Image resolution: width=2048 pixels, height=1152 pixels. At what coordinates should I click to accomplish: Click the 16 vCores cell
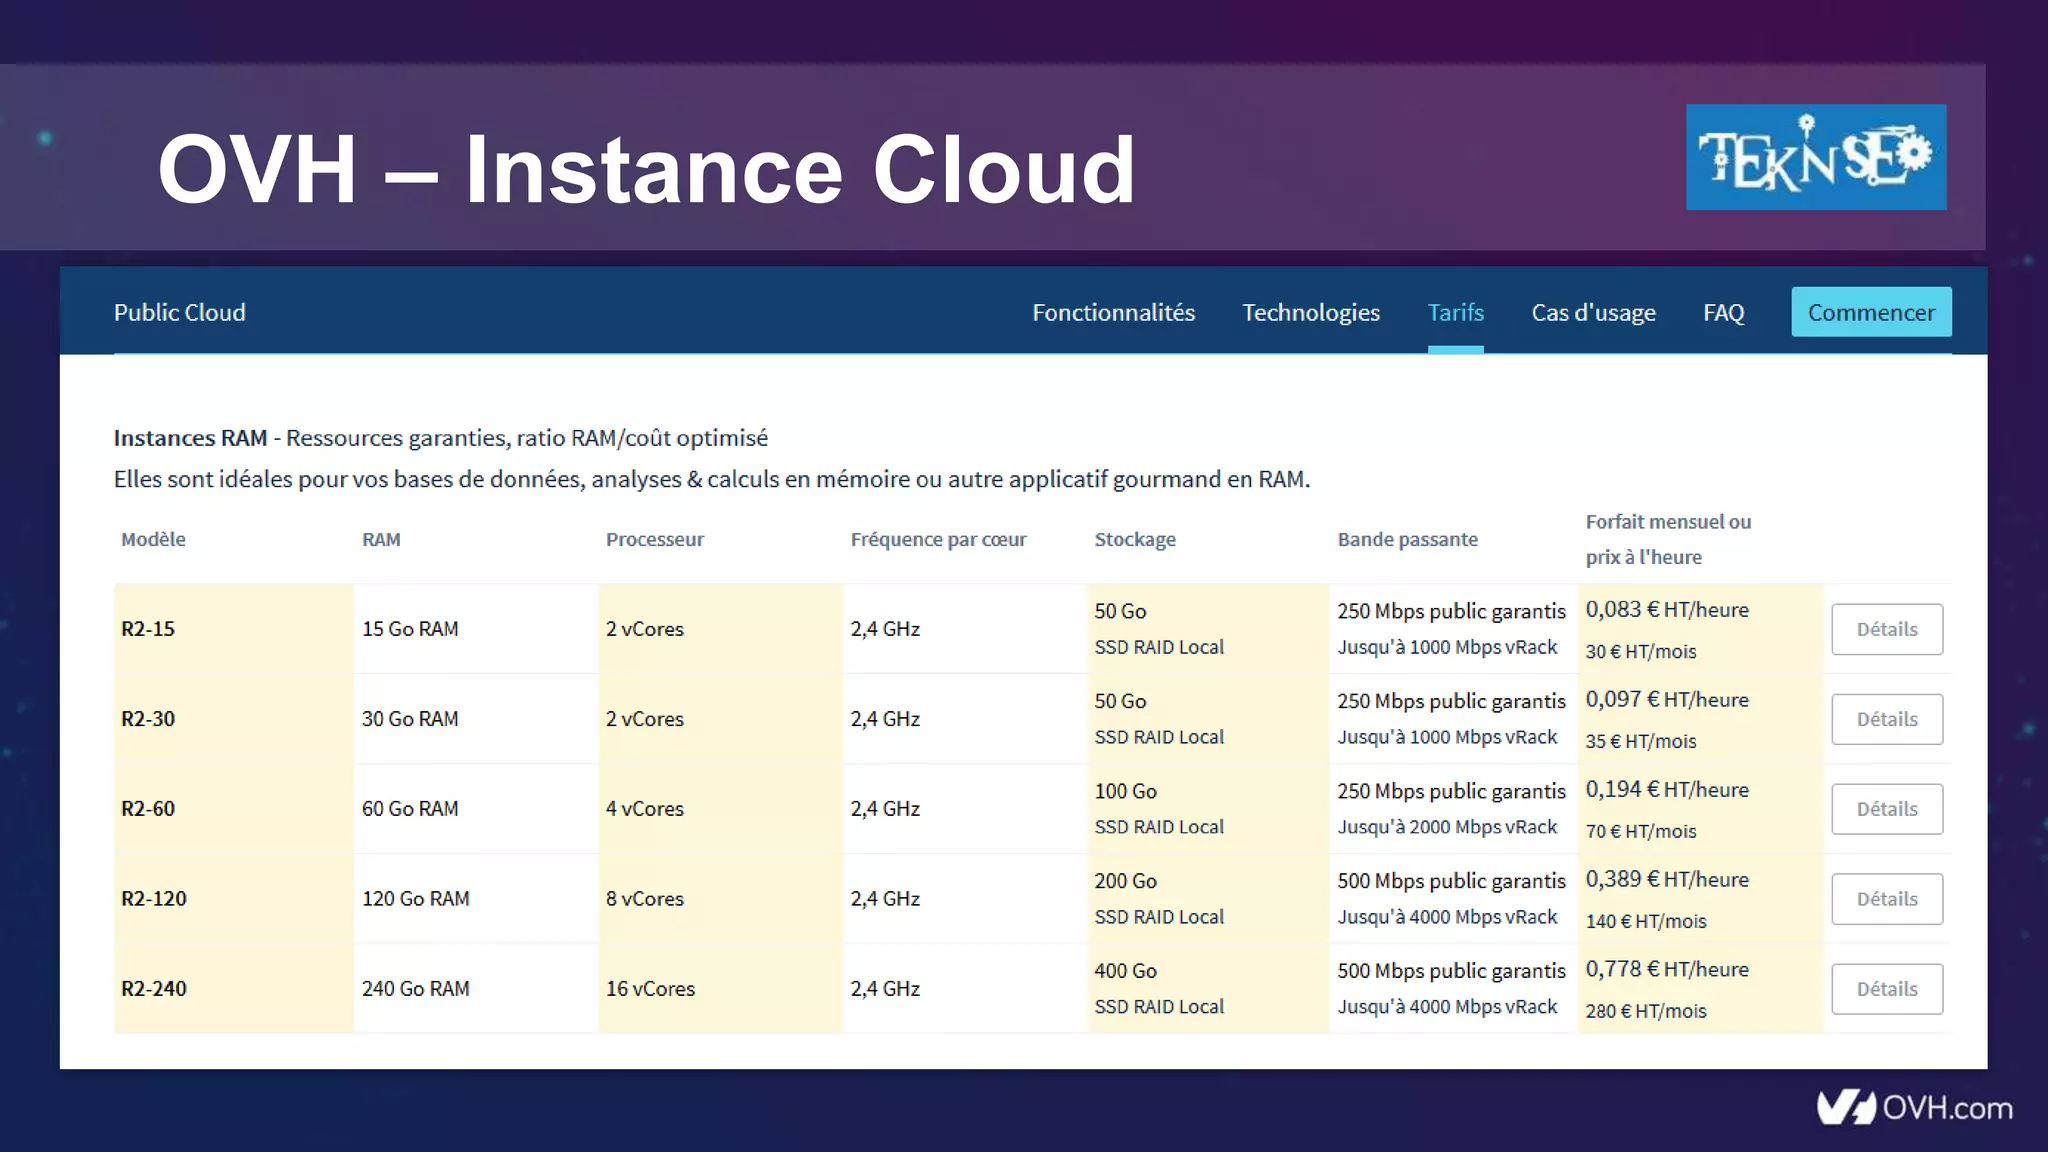pyautogui.click(x=650, y=989)
